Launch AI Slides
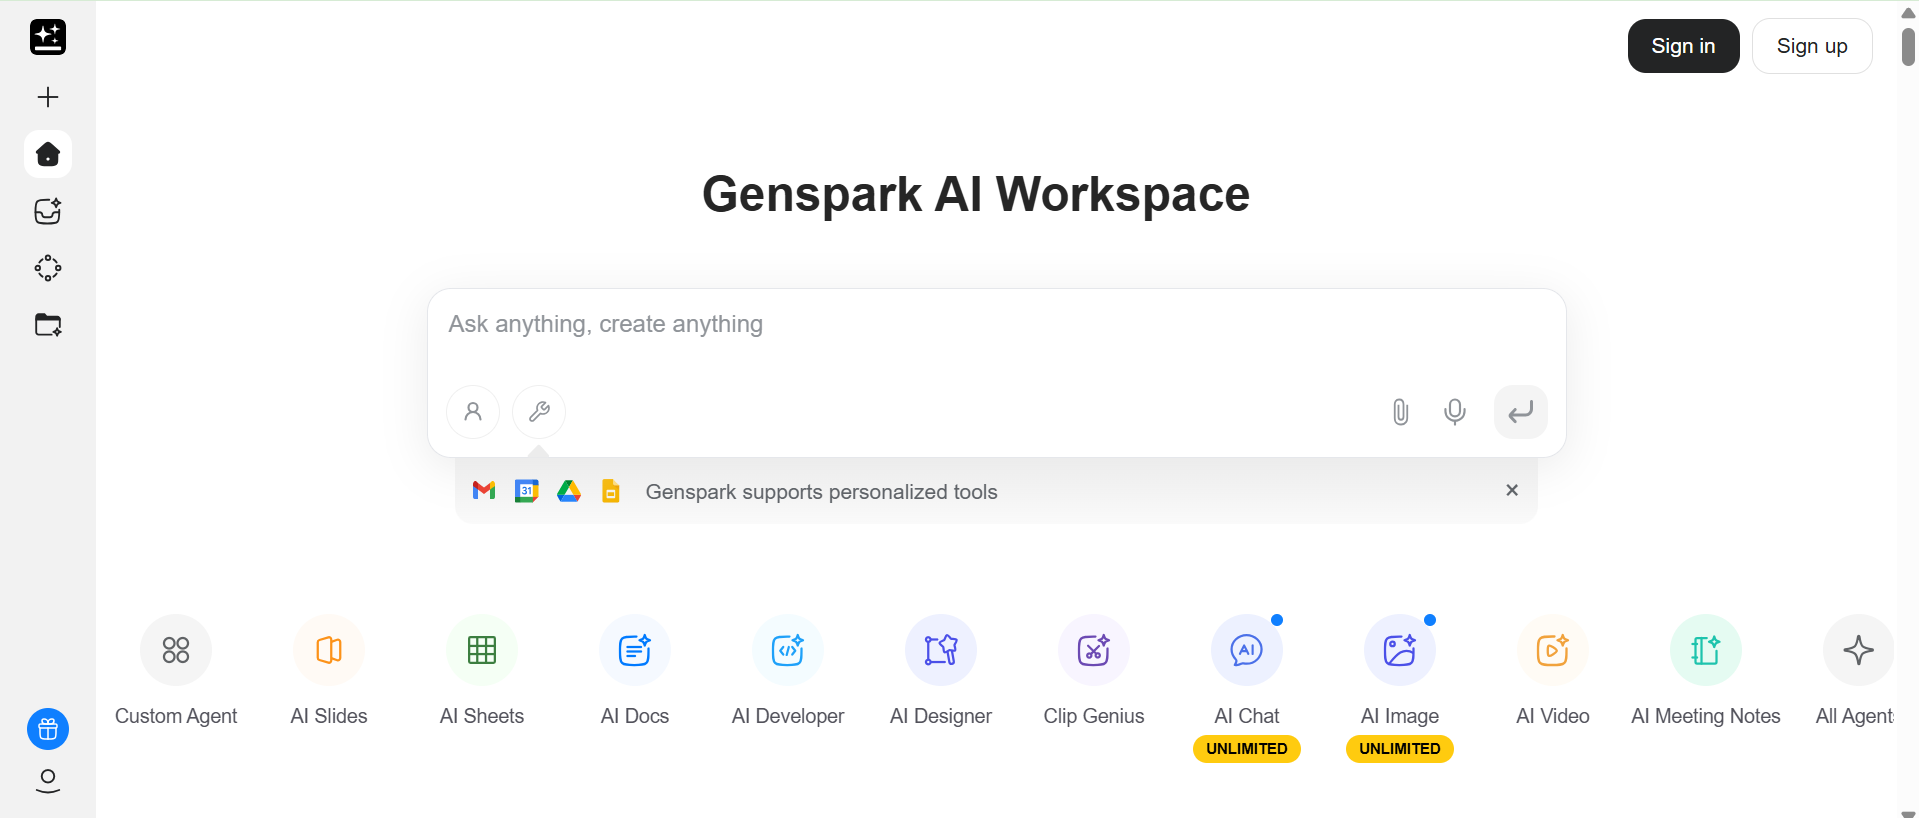The height and width of the screenshot is (818, 1919). (x=329, y=672)
